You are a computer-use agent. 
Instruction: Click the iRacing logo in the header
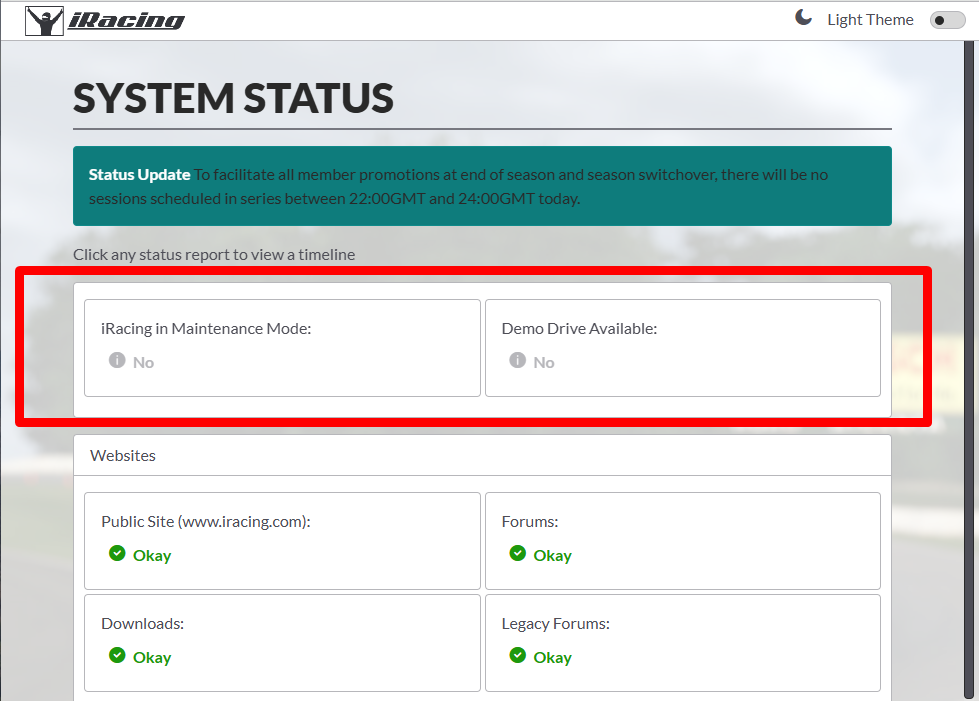point(105,21)
